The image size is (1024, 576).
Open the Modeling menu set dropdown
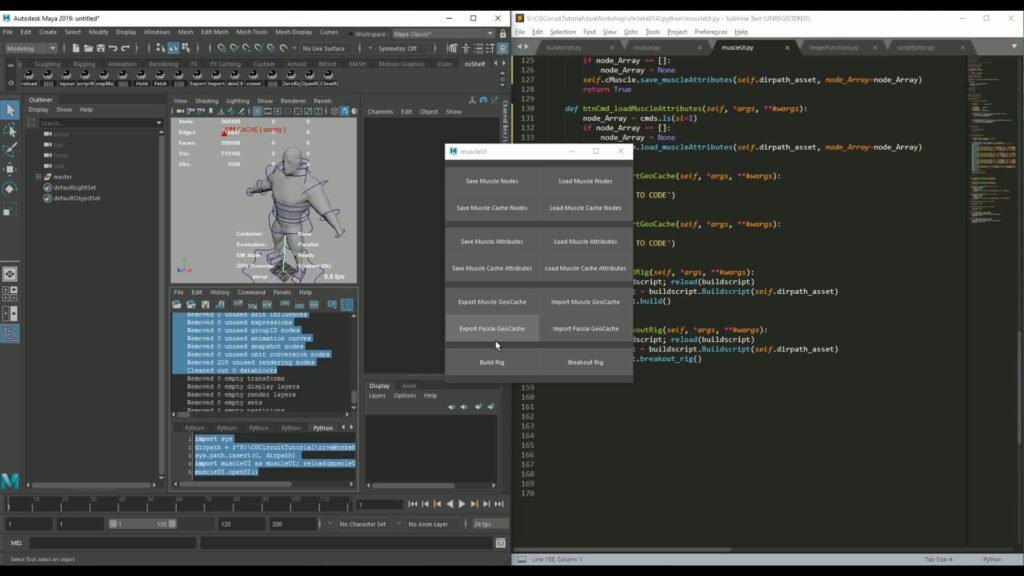point(31,48)
